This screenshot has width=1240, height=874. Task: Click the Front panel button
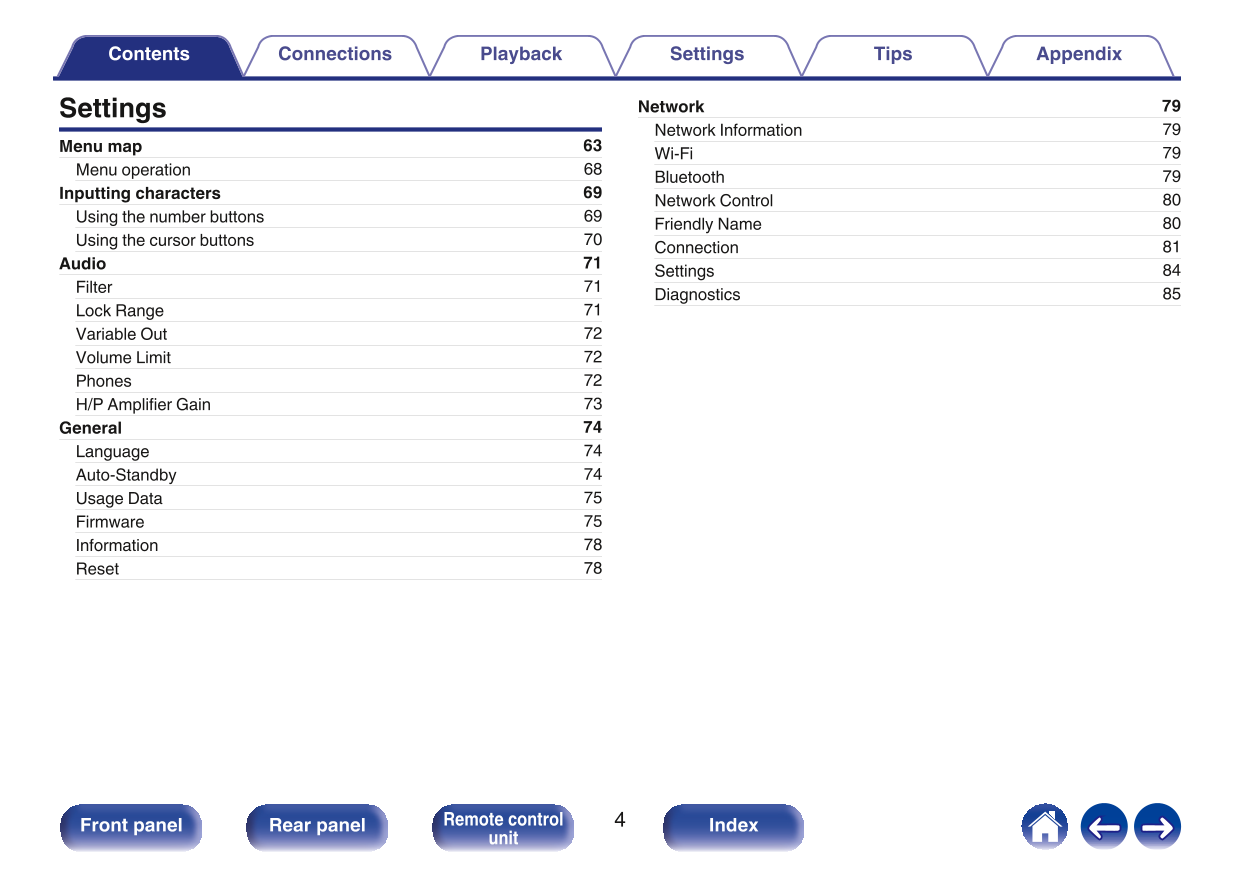tap(131, 826)
